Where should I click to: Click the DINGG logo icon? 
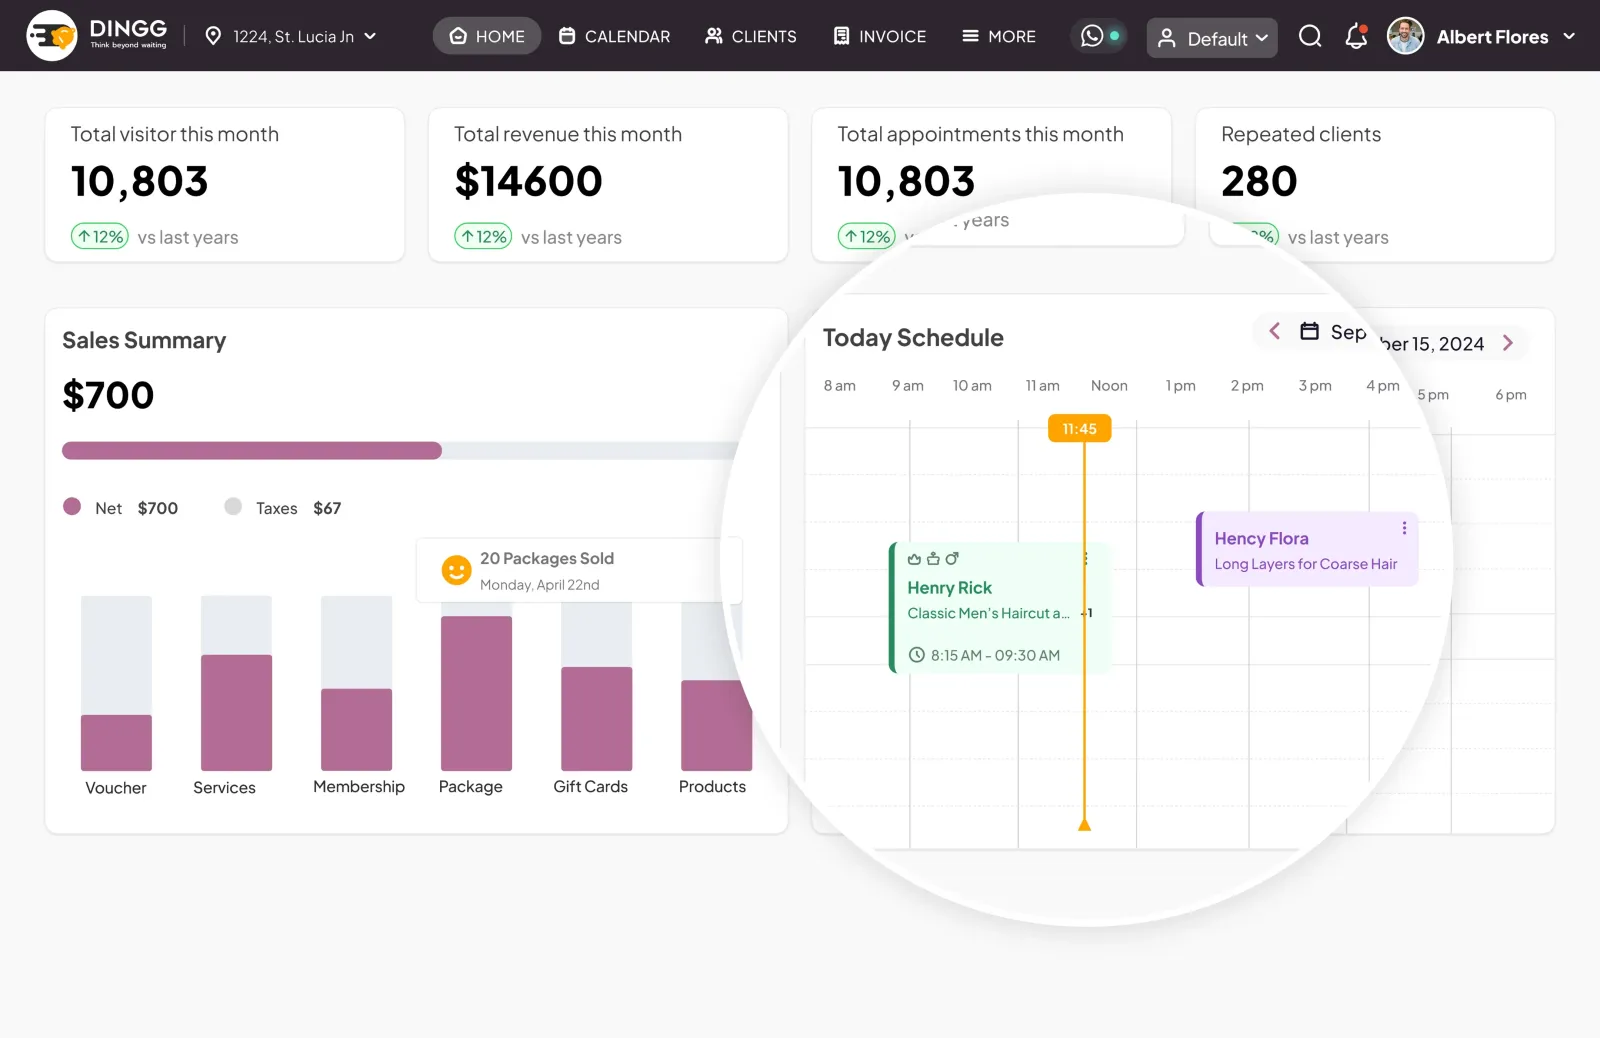point(52,36)
